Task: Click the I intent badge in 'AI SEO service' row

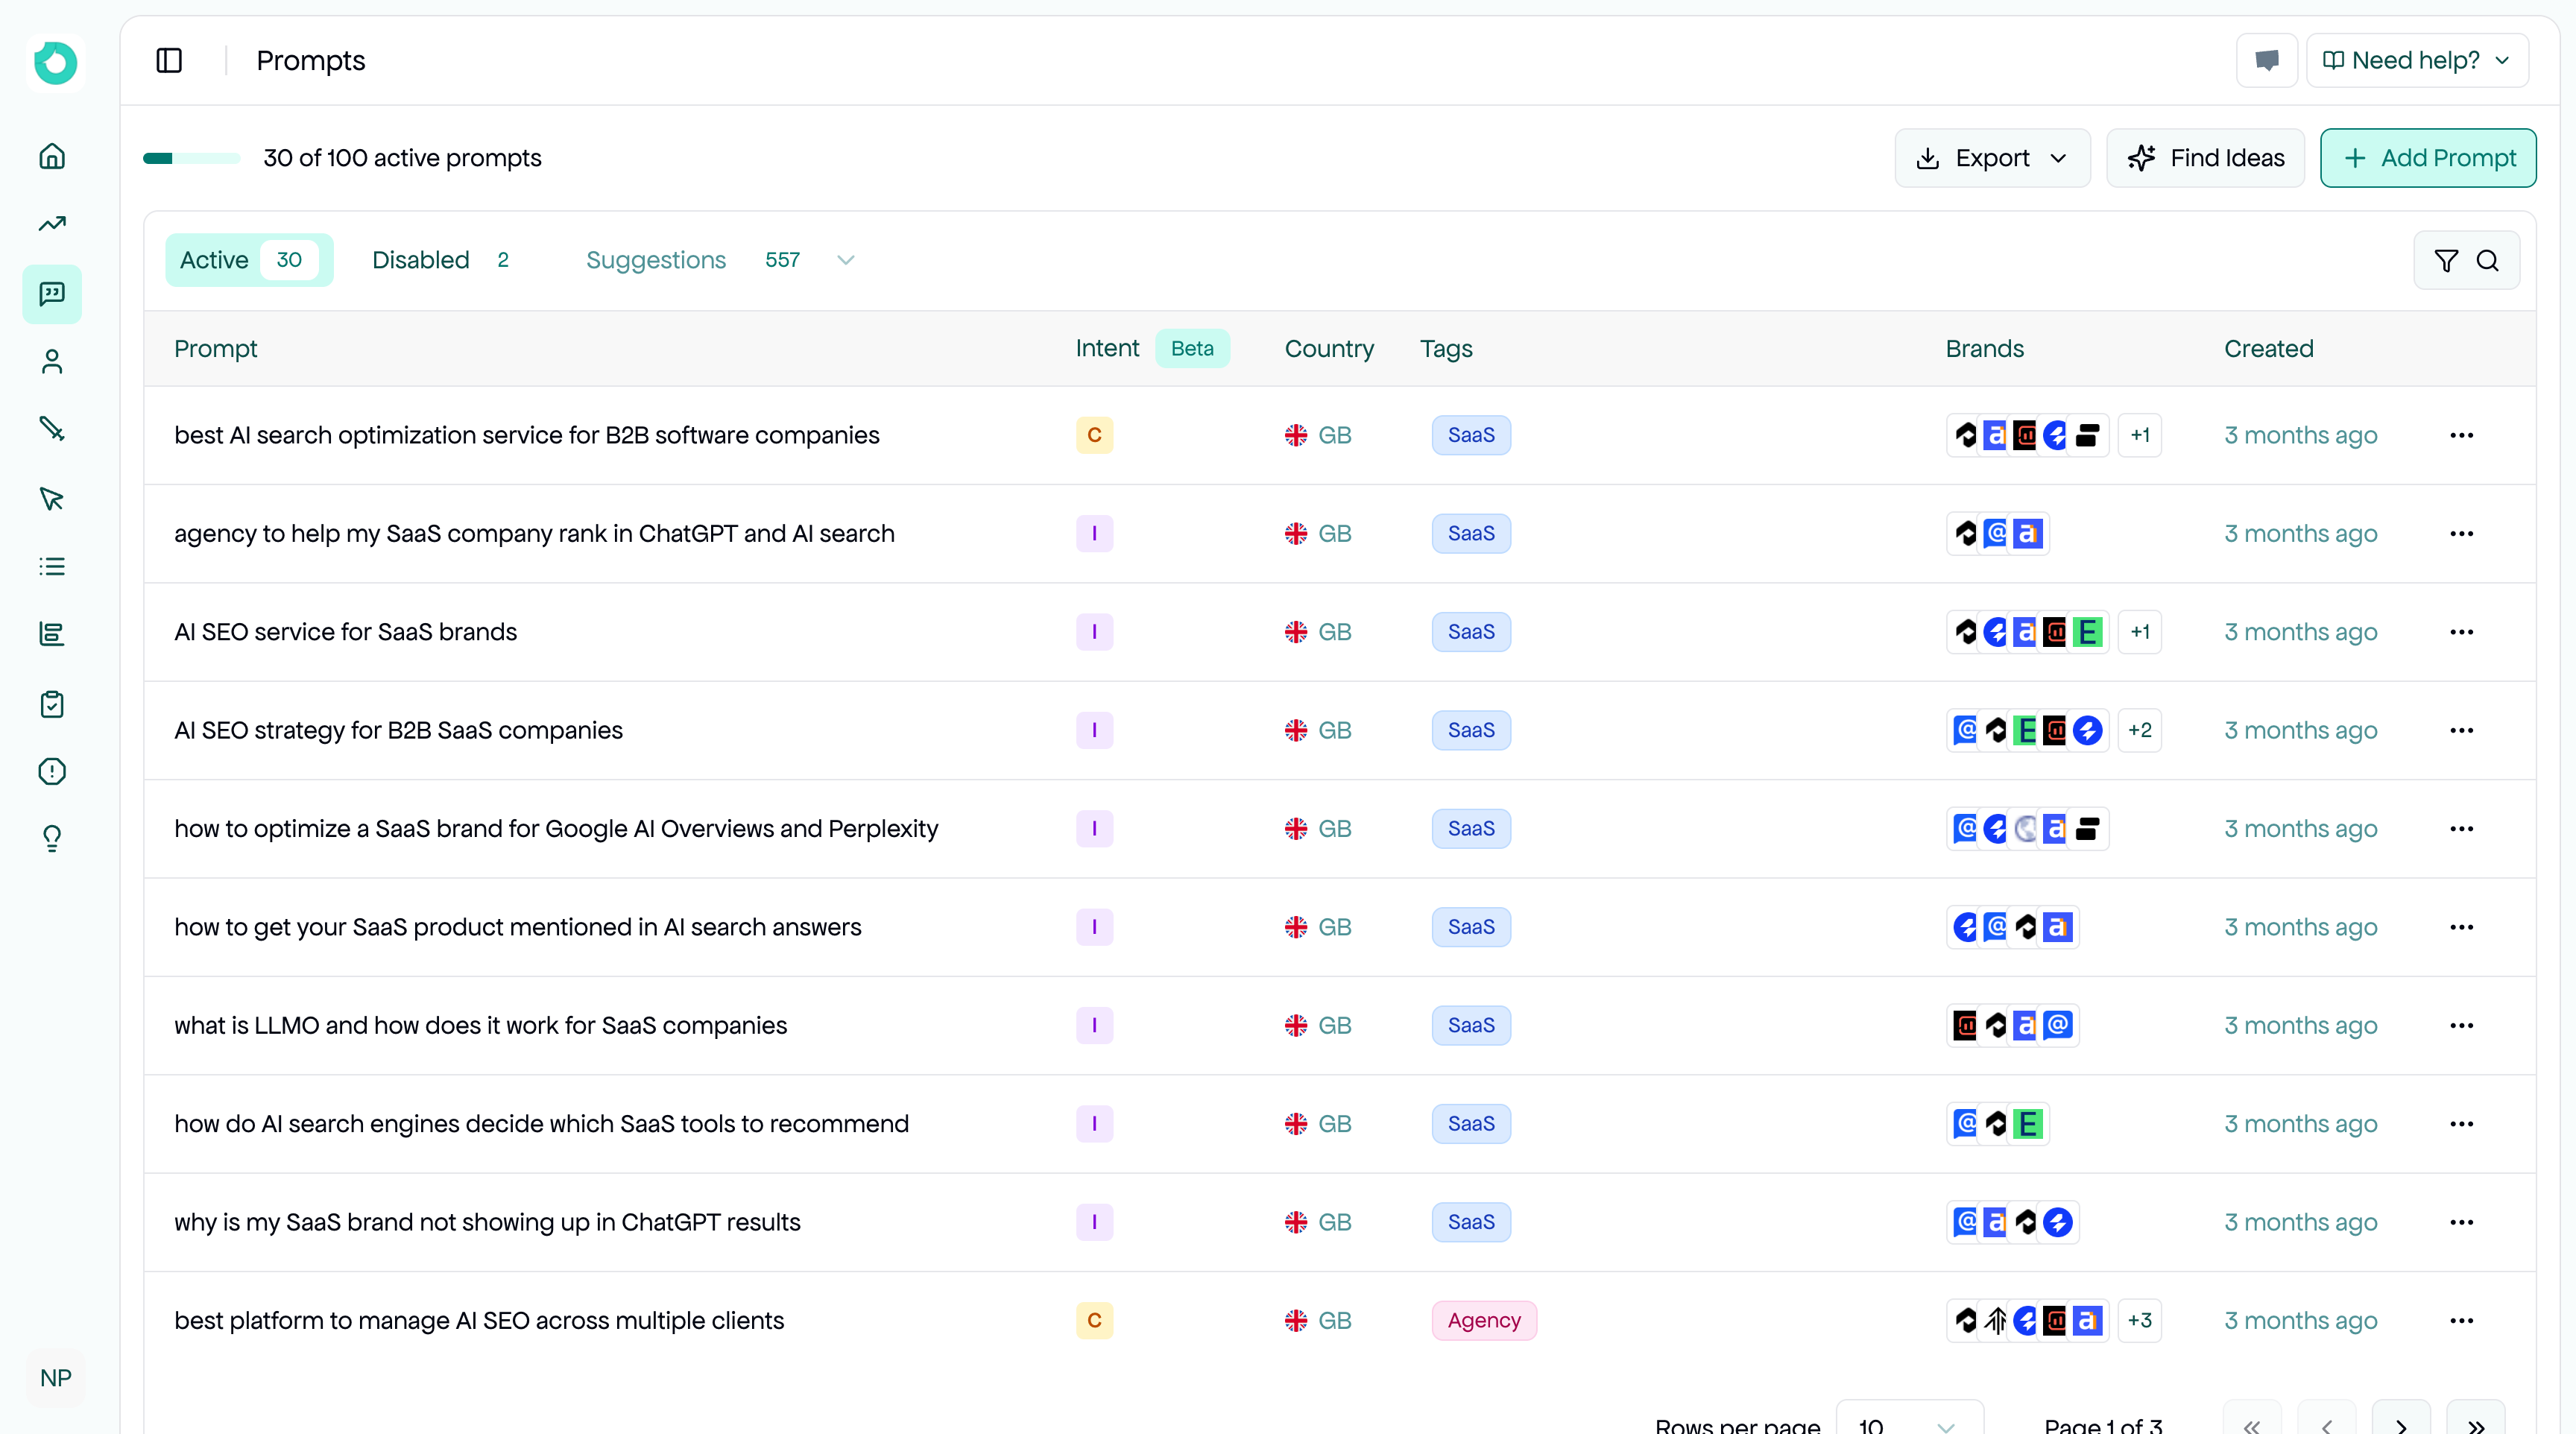Action: (1094, 632)
